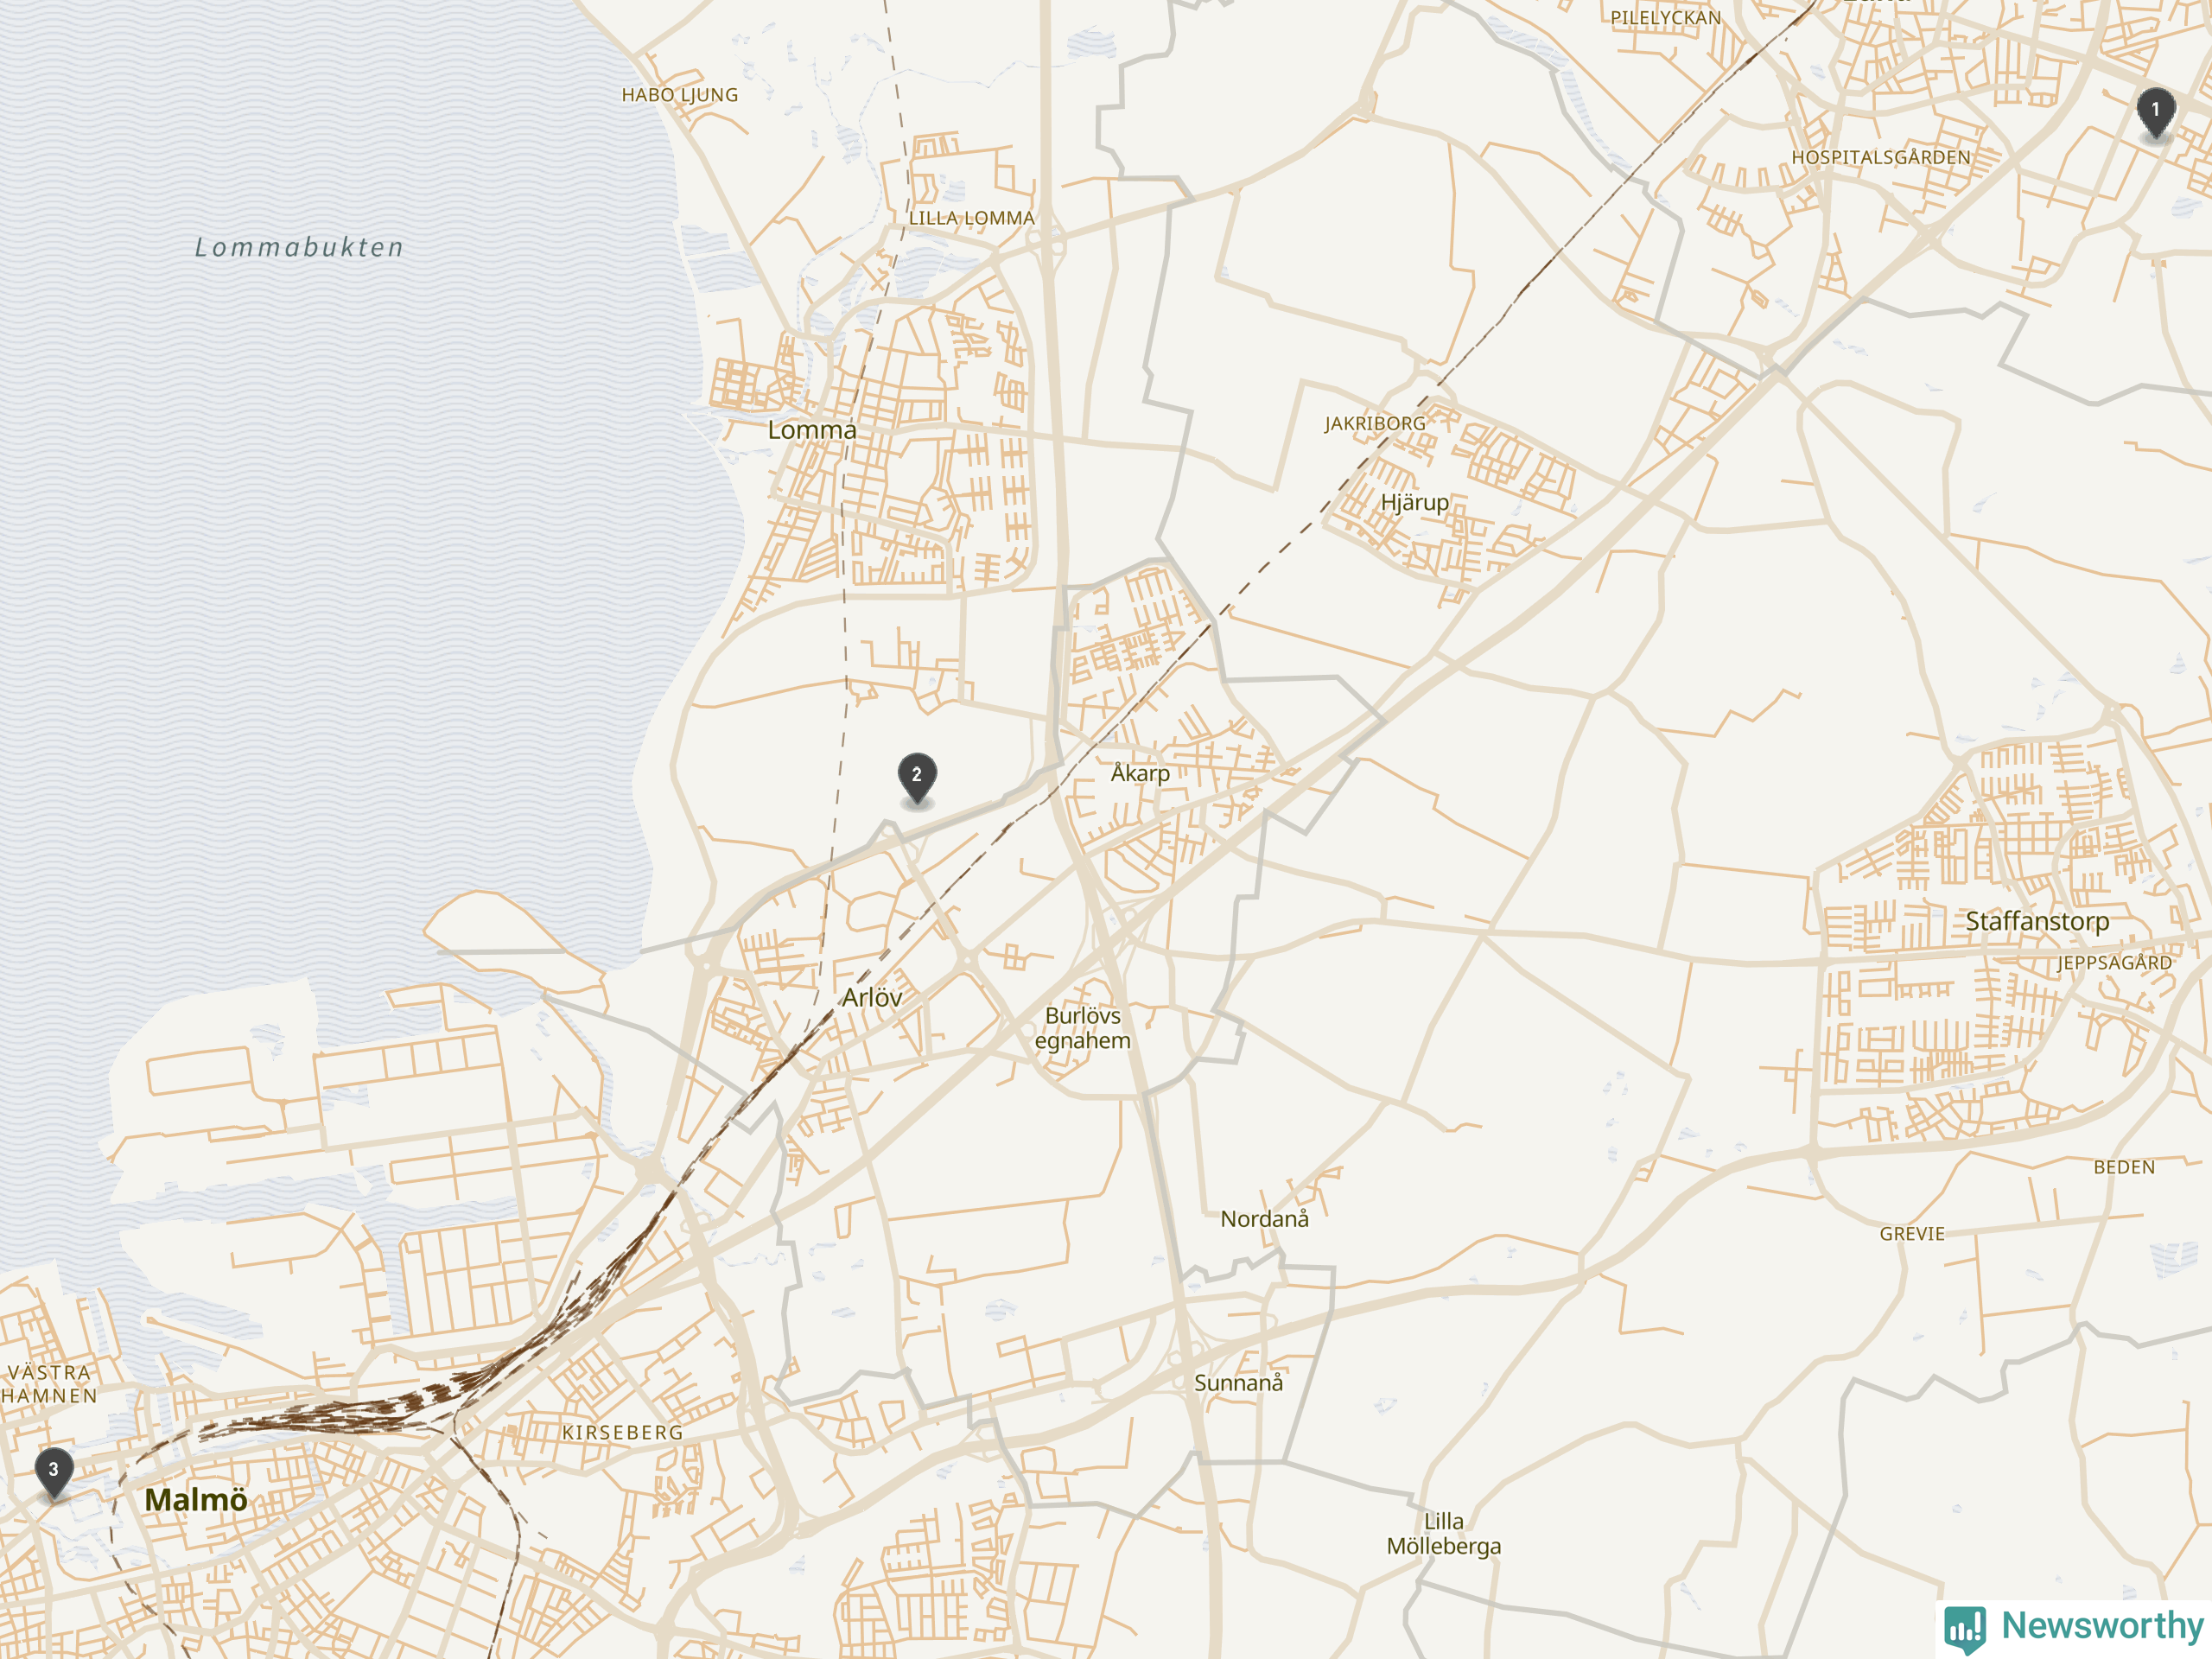Click the Åkarp place label

point(1140,772)
